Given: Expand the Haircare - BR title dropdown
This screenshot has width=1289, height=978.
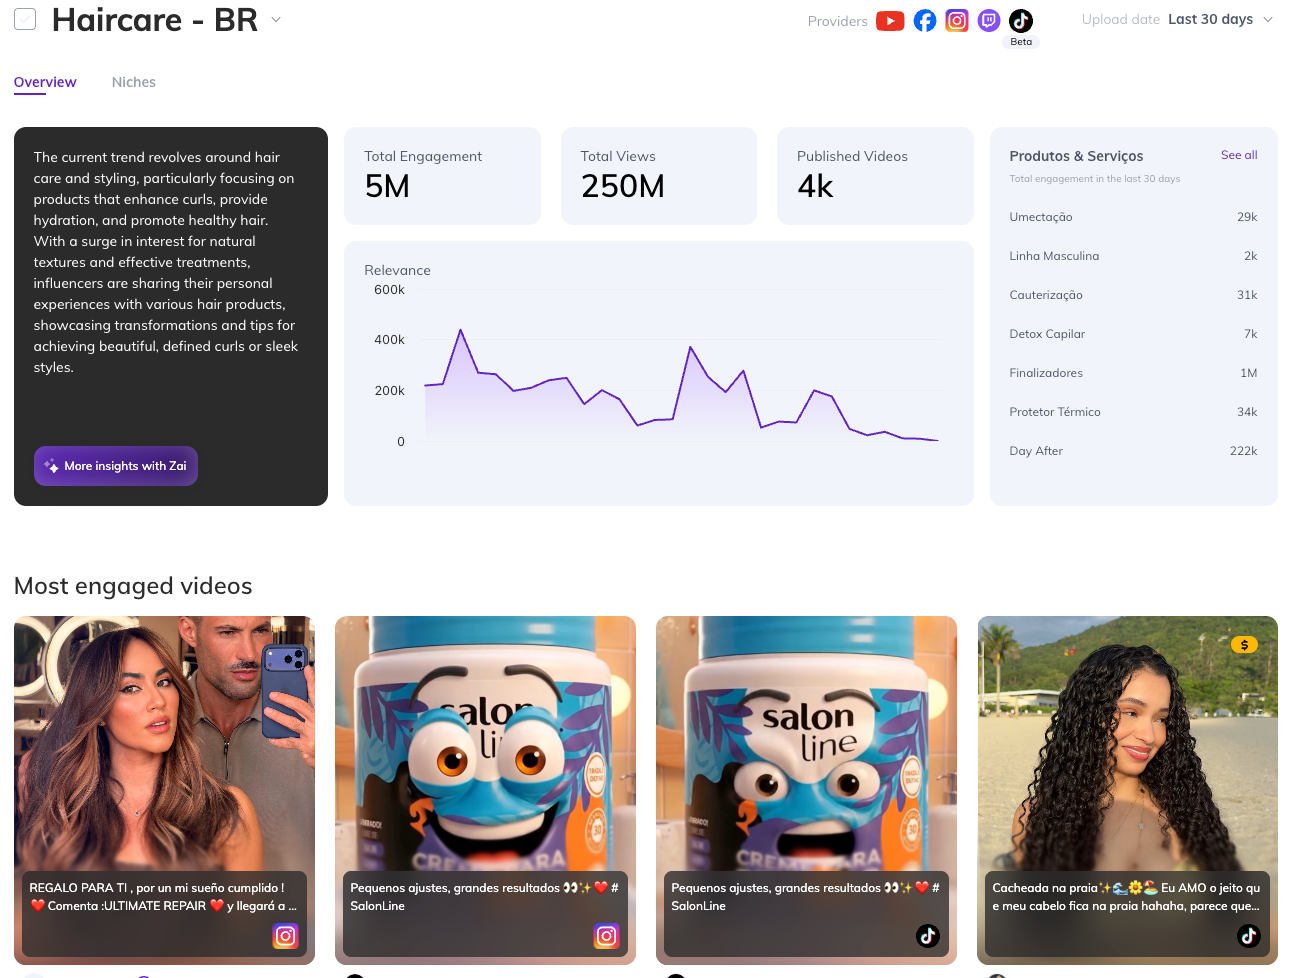Looking at the screenshot, I should tap(276, 19).
